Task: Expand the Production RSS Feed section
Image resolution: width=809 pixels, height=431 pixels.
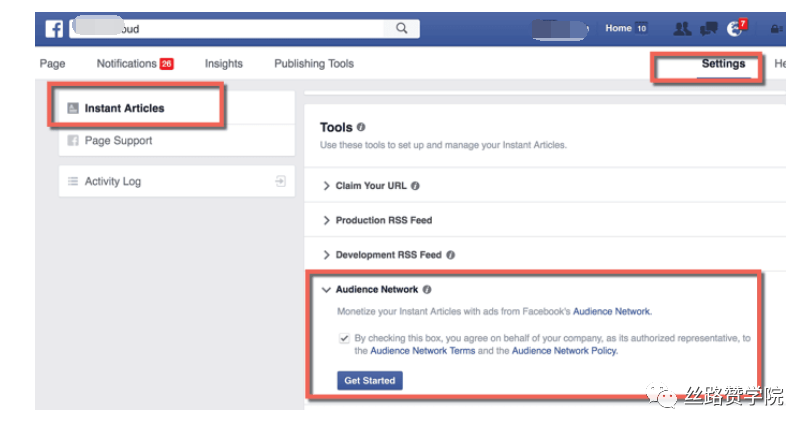Action: pos(326,220)
